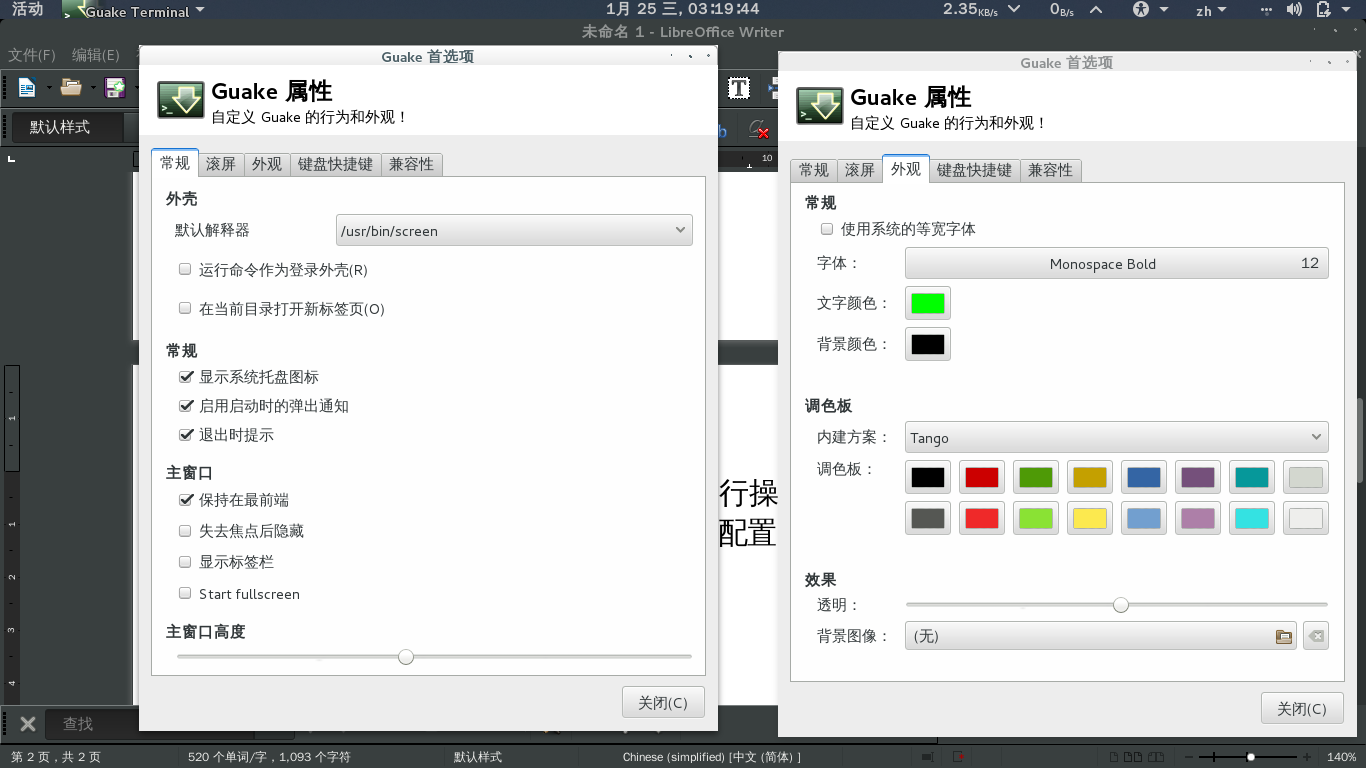1366x768 pixels.
Task: Click the Open folder icon in toolbar
Action: tap(70, 88)
